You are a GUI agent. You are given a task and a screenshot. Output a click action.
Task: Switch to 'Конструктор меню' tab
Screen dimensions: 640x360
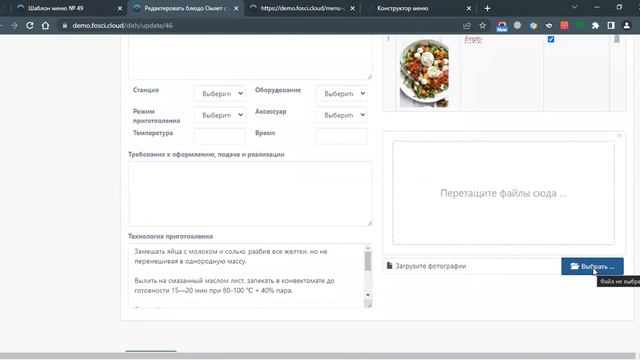tap(418, 8)
